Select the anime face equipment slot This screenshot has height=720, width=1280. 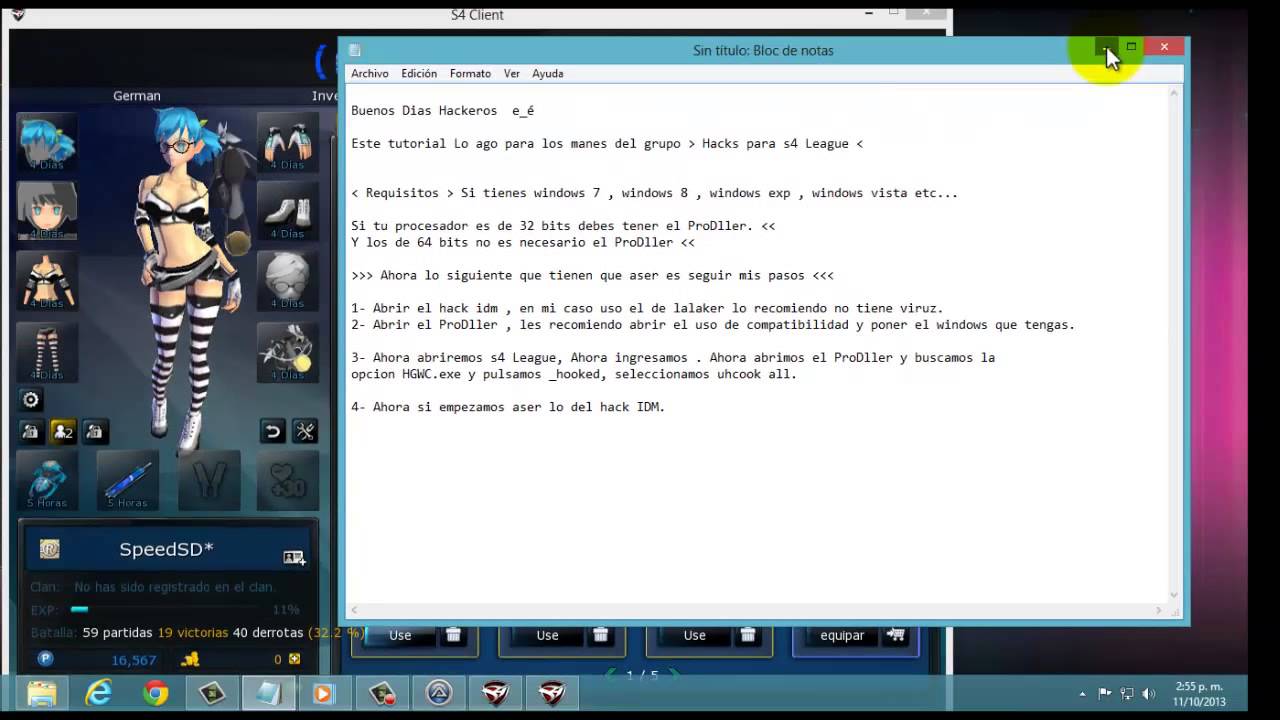46,211
